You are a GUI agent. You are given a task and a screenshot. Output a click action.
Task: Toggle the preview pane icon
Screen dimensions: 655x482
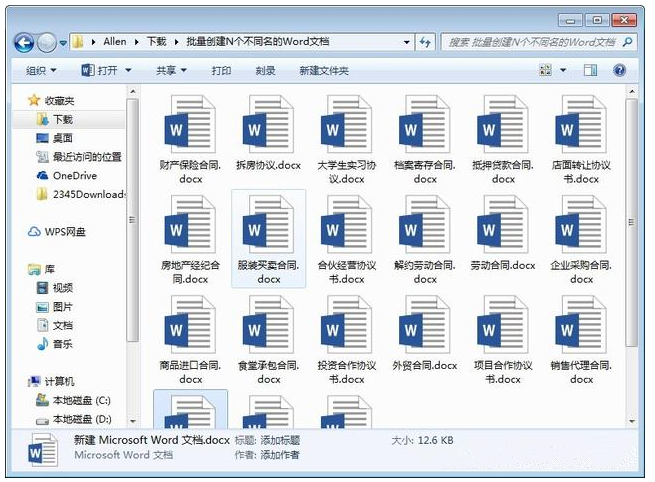(591, 70)
